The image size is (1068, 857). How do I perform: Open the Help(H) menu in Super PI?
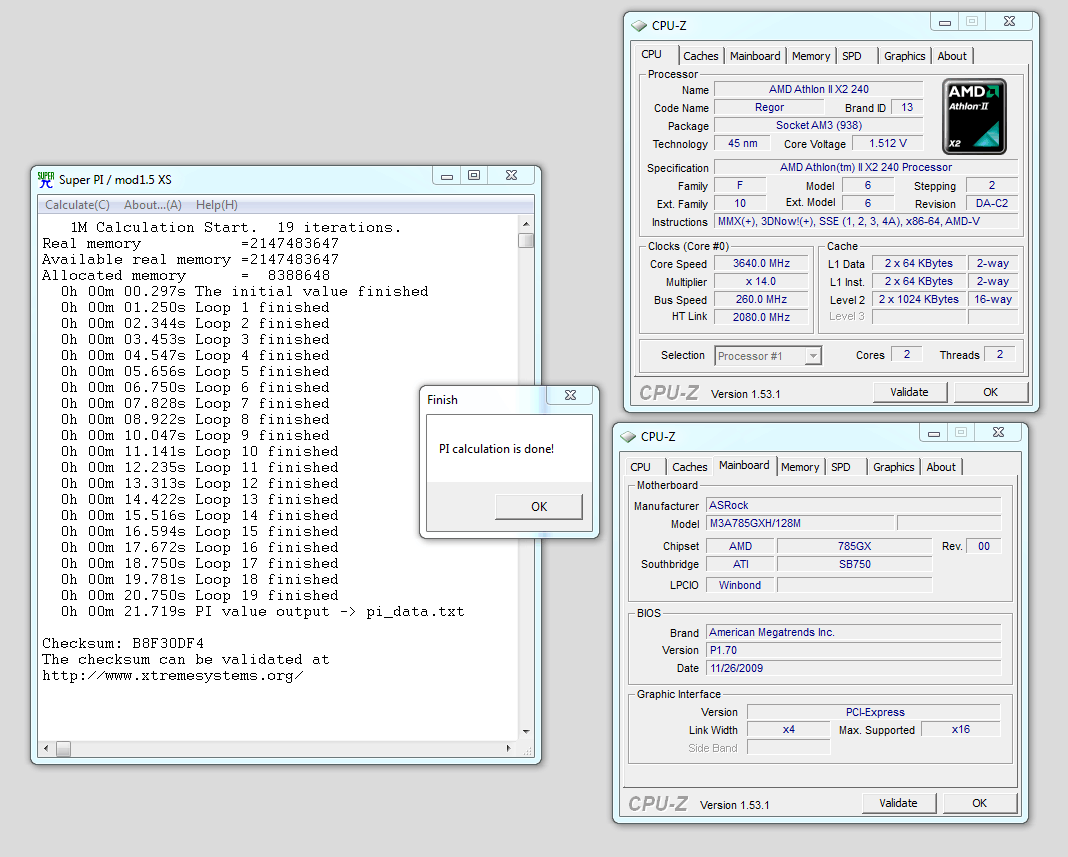click(217, 205)
